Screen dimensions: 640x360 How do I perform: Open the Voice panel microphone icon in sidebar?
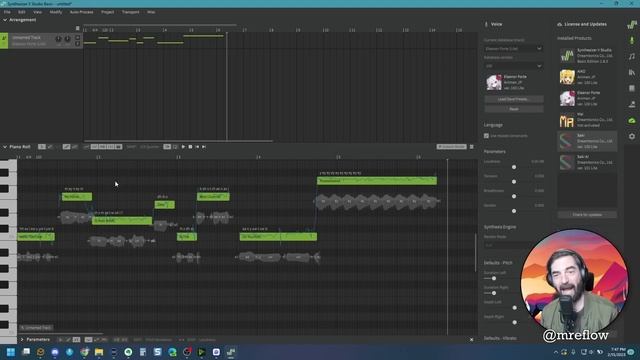[x=632, y=40]
